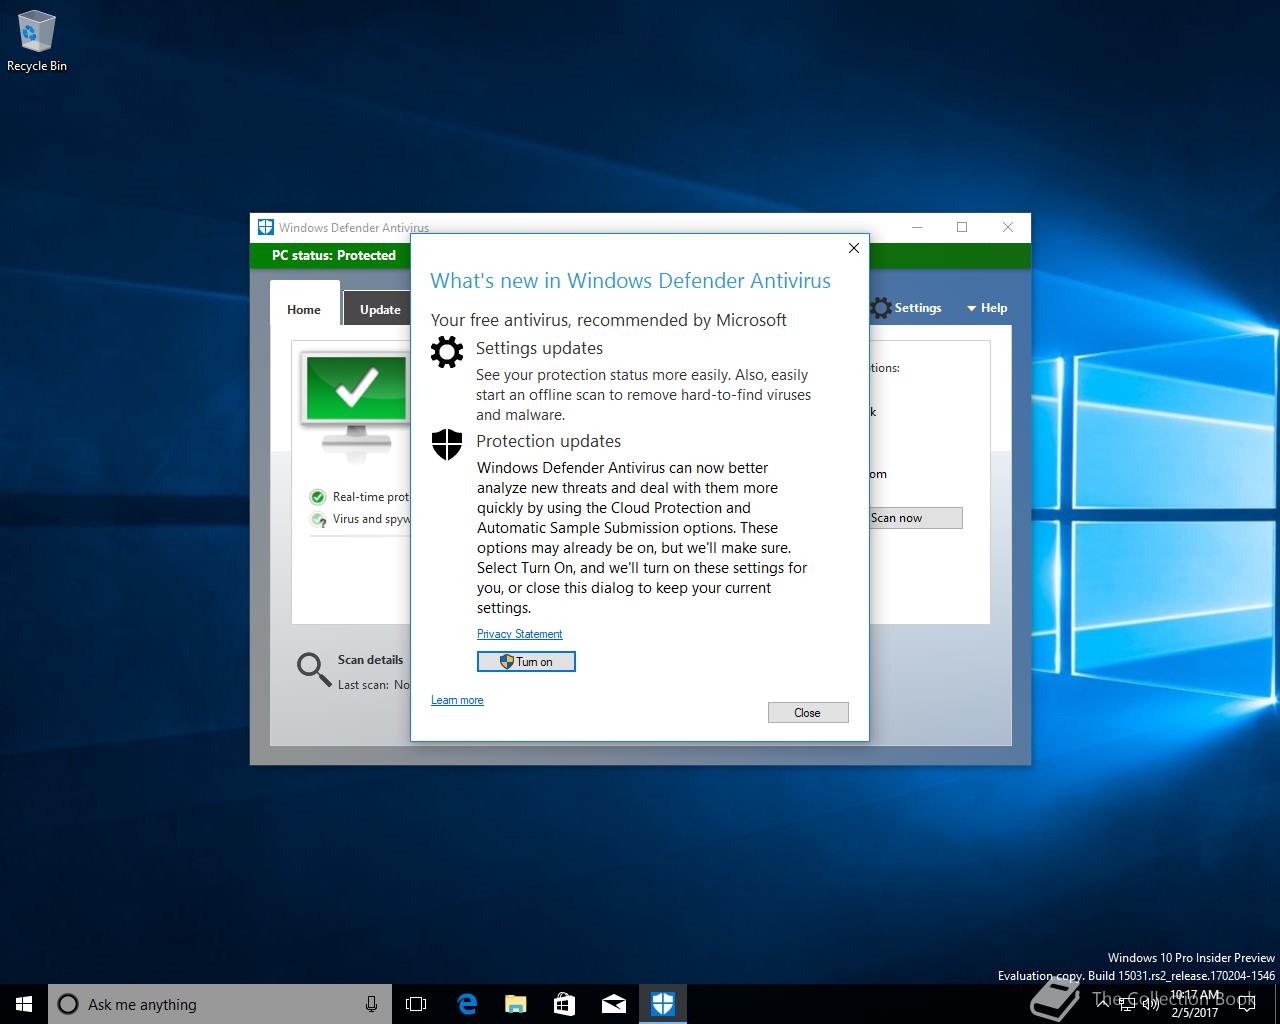Click the Scan now button

click(x=915, y=517)
